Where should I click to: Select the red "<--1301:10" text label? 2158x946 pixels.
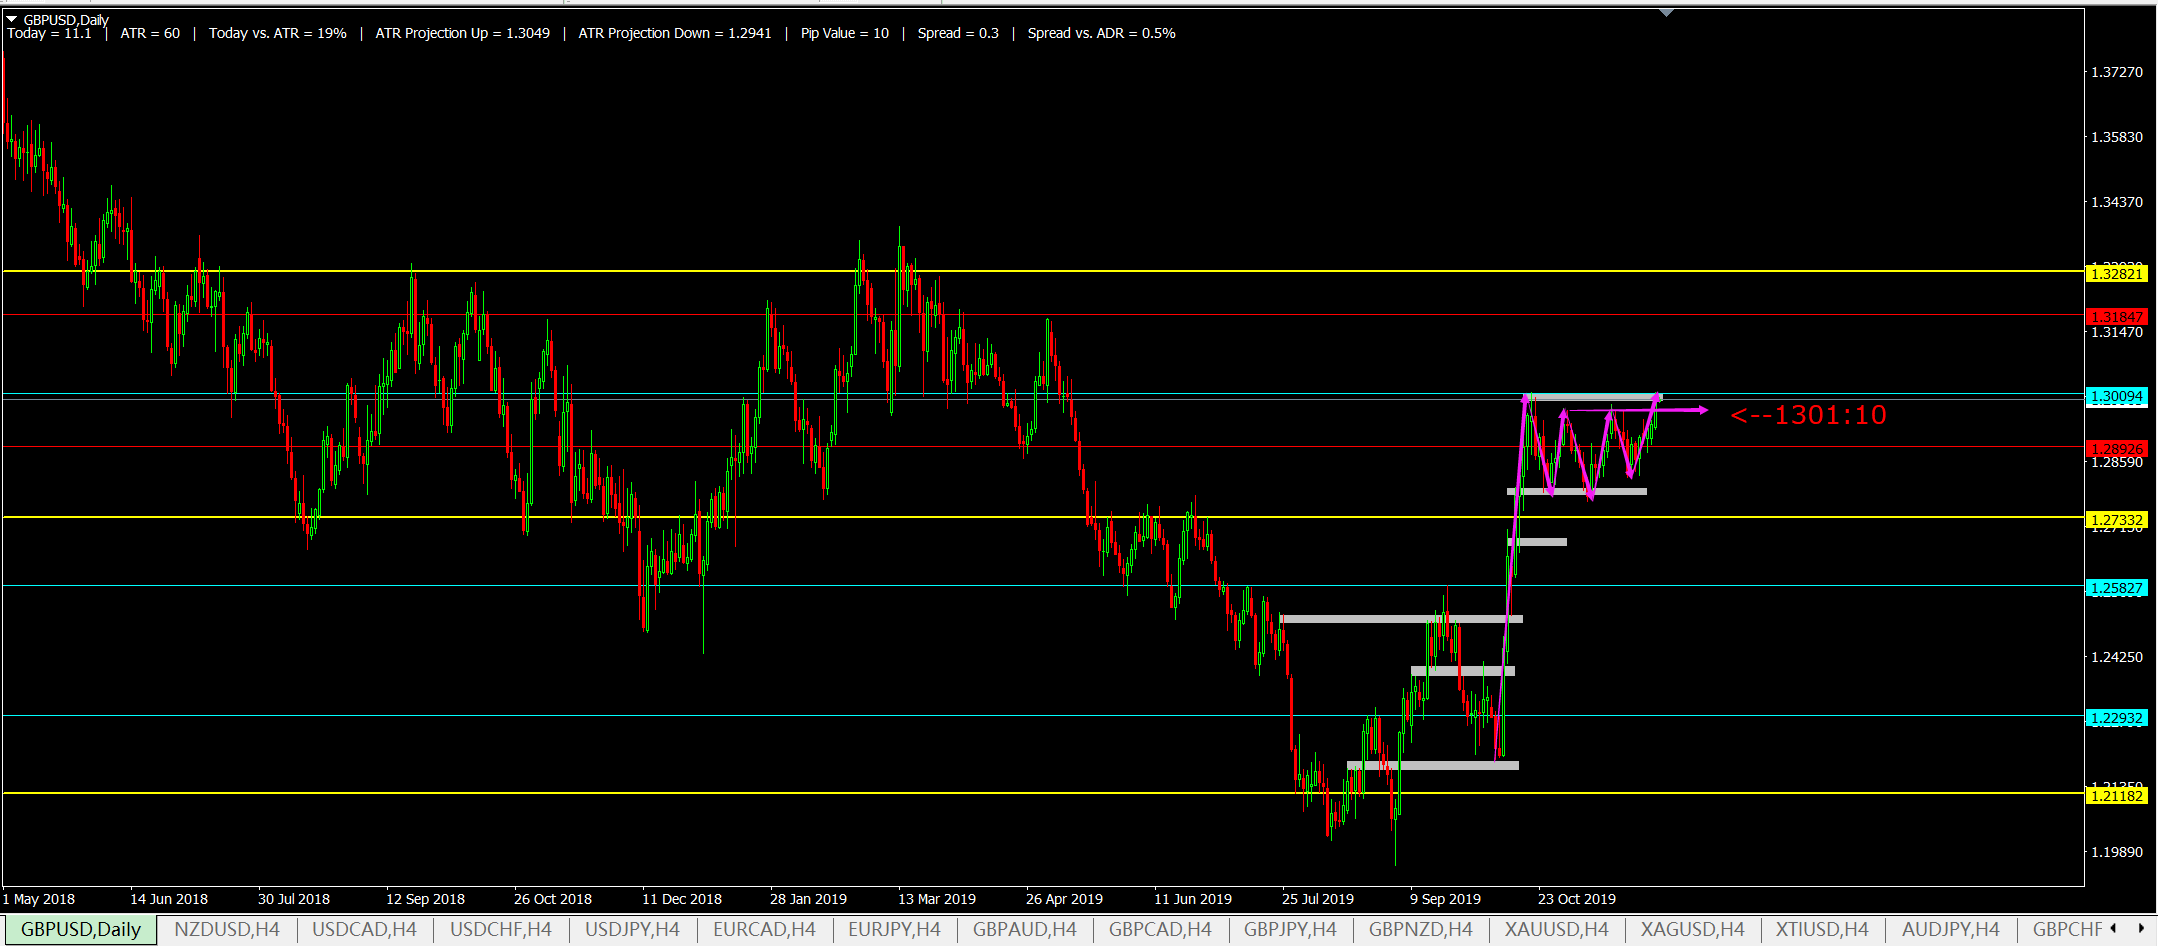[x=1808, y=415]
